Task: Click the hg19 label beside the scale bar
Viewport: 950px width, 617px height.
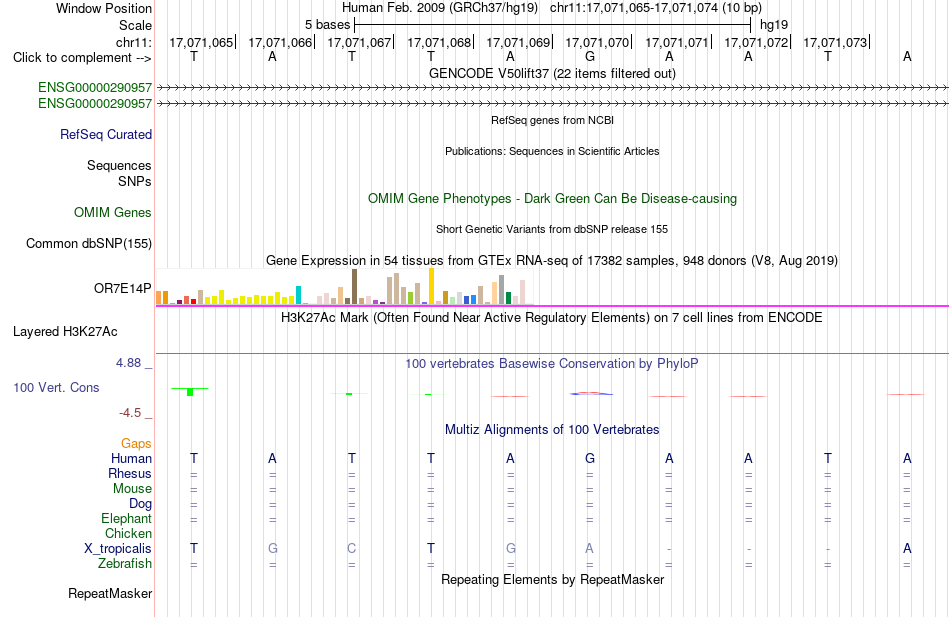Action: (x=774, y=25)
